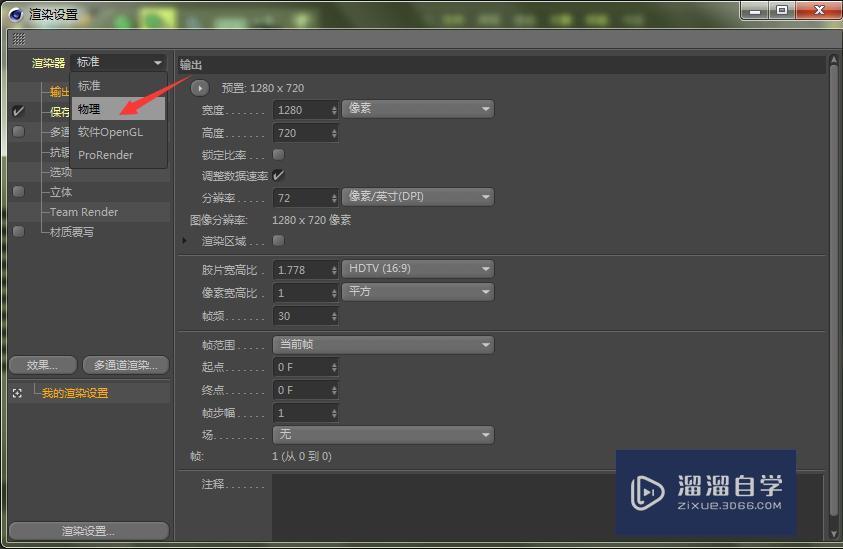Viewport: 843px width, 549px height.
Task: Select the Team Render item
Action: (x=84, y=212)
